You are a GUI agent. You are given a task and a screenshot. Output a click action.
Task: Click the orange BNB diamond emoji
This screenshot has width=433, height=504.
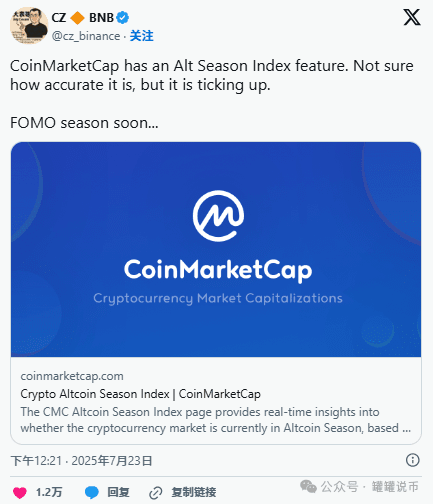77,18
